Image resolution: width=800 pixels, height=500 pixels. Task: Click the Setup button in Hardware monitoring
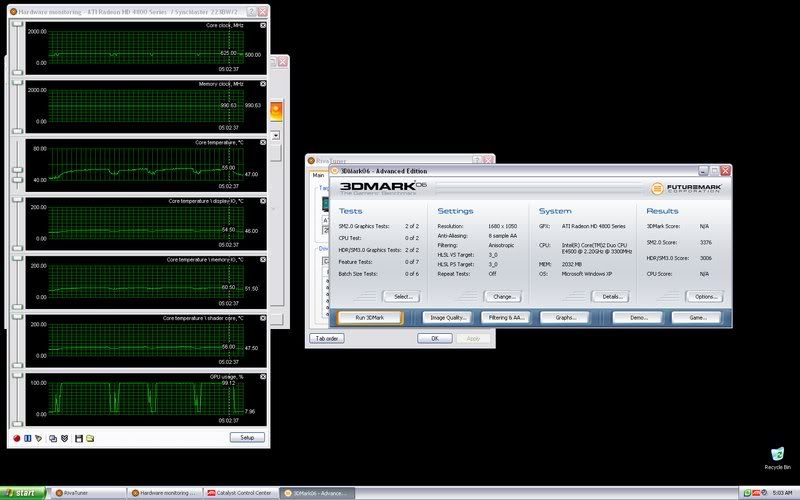point(247,438)
